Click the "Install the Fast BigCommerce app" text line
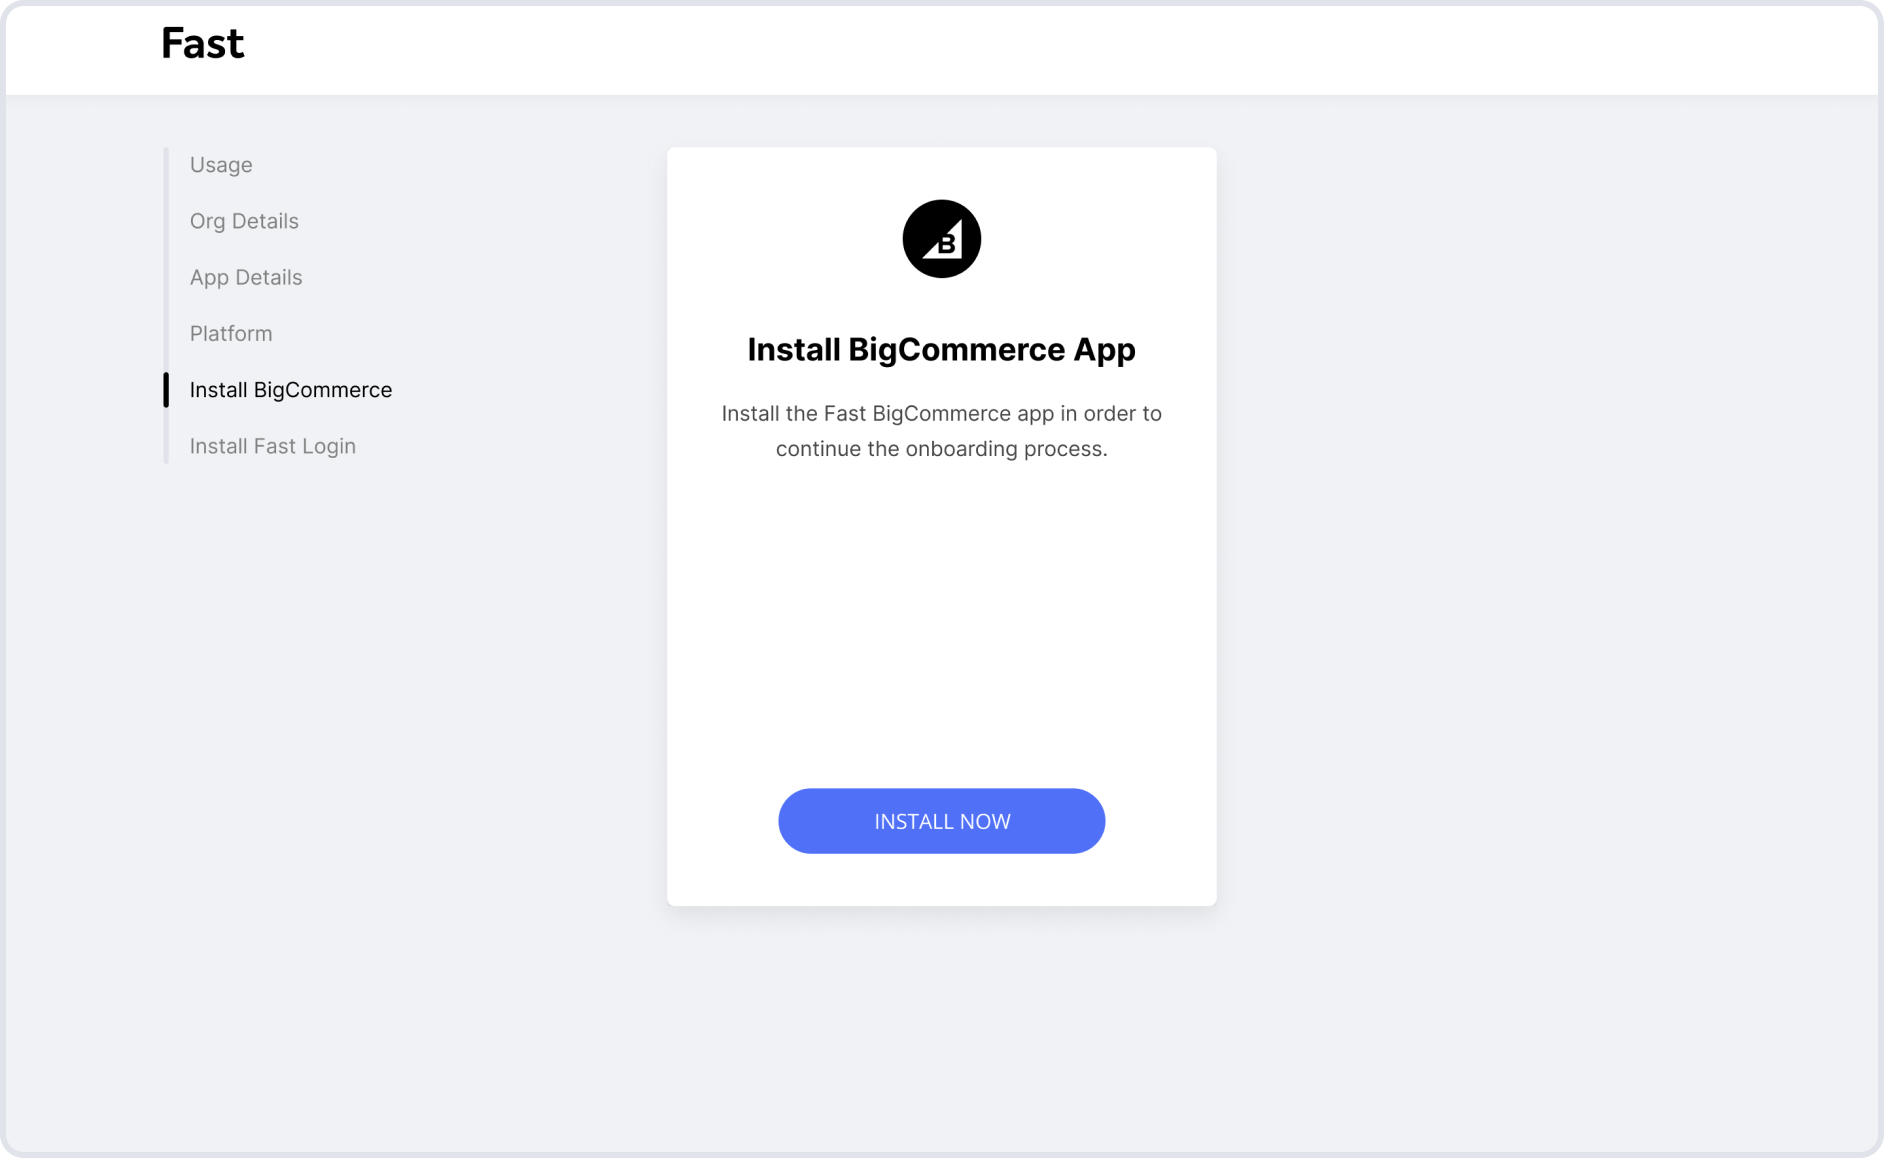The width and height of the screenshot is (1884, 1158). coord(941,414)
